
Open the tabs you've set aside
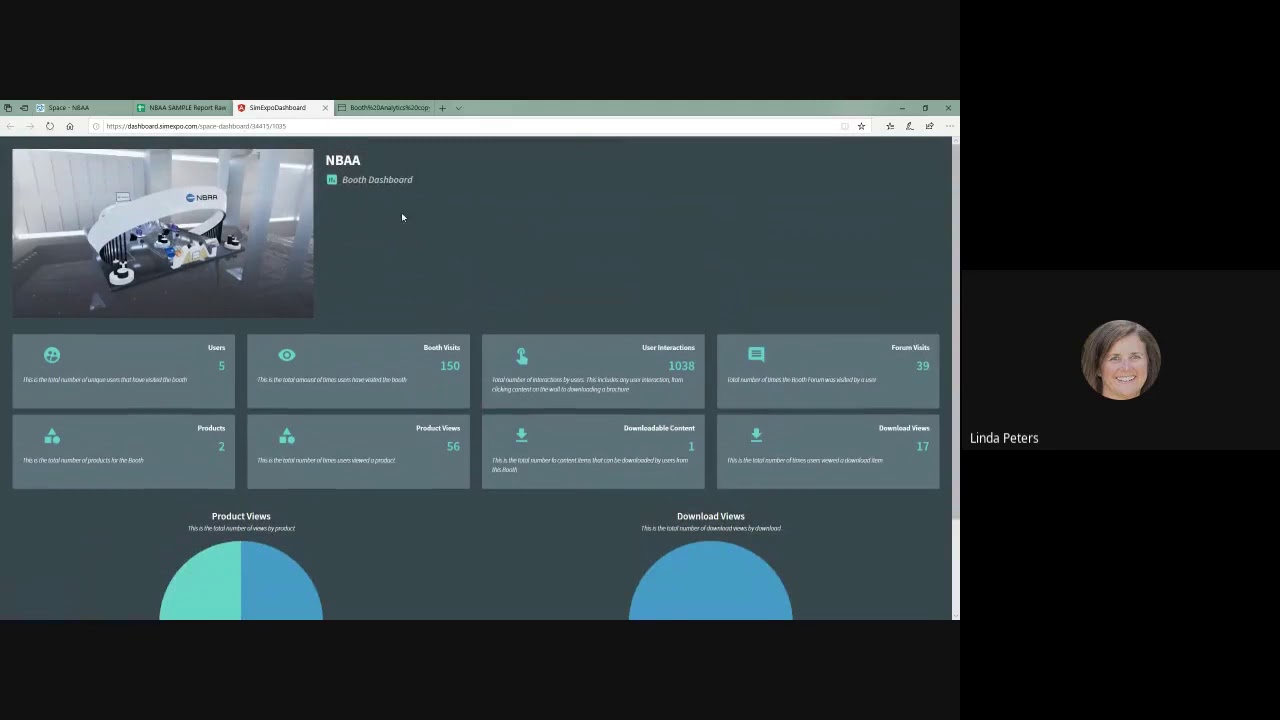(x=8, y=107)
